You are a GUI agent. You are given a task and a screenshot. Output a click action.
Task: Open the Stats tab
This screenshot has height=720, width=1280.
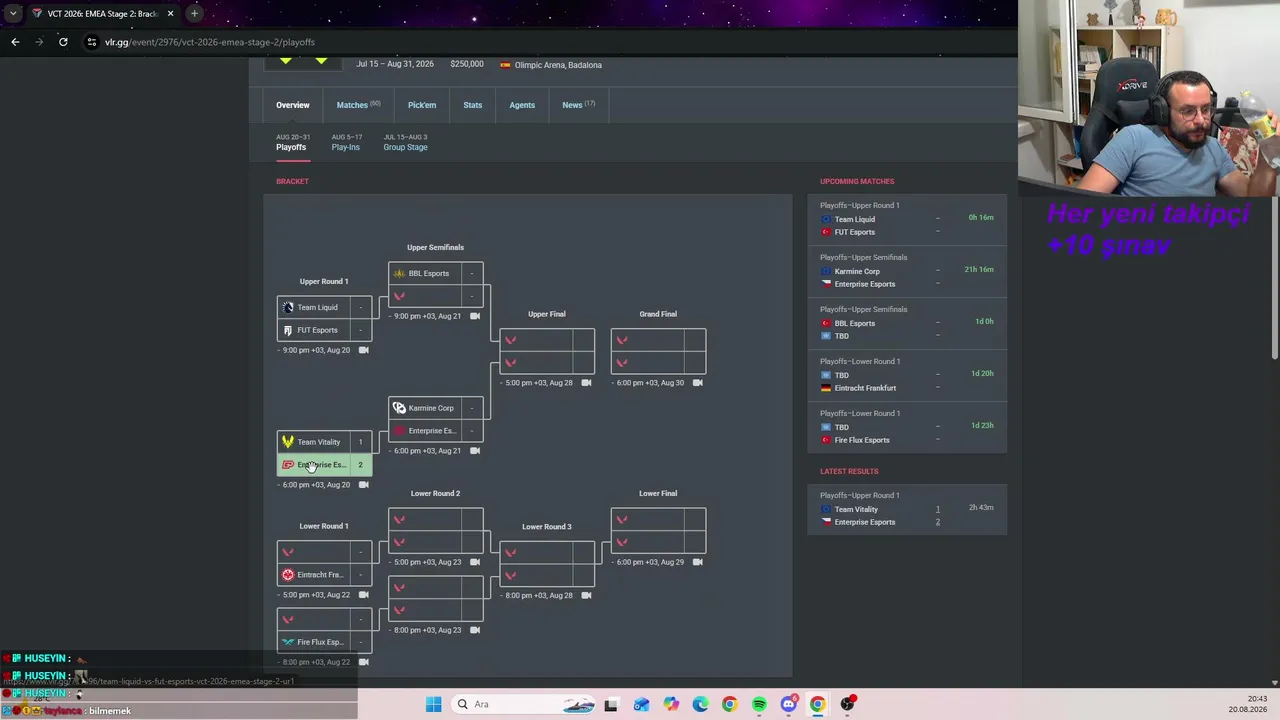tap(473, 105)
